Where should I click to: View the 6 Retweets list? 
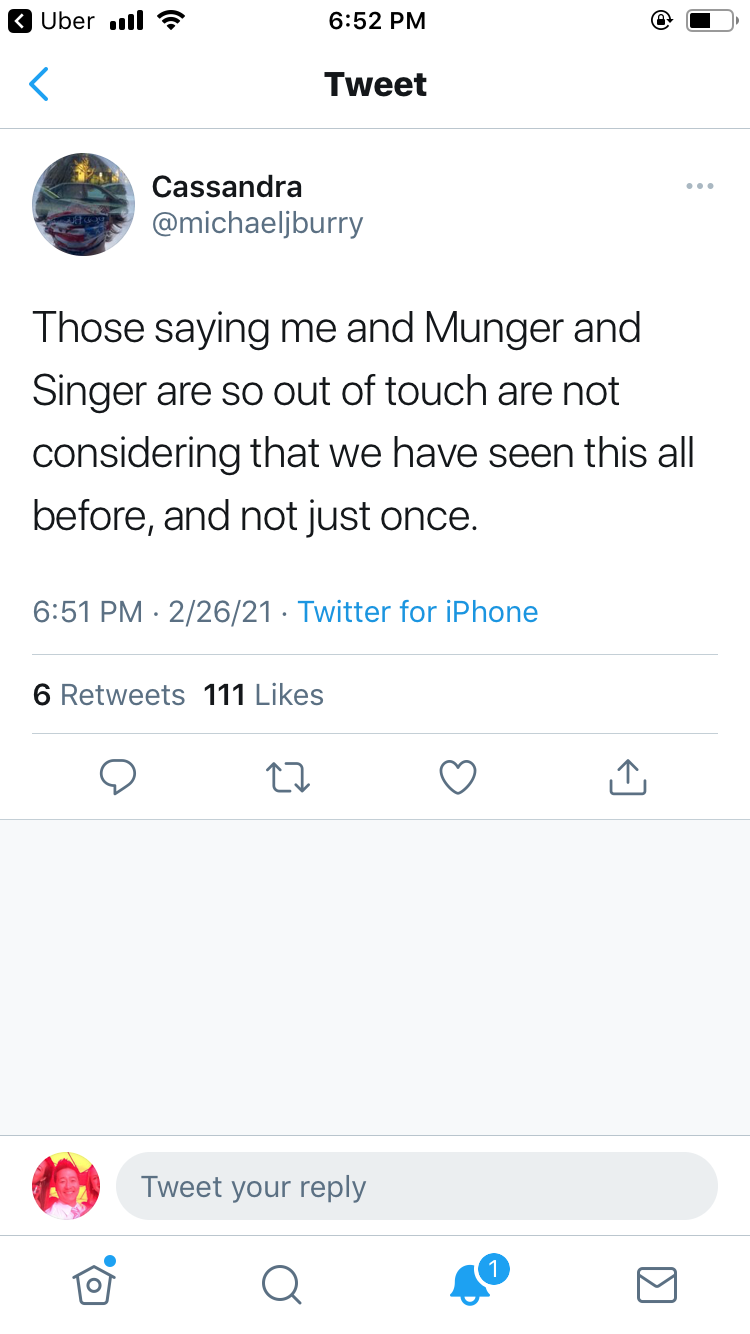[x=109, y=695]
